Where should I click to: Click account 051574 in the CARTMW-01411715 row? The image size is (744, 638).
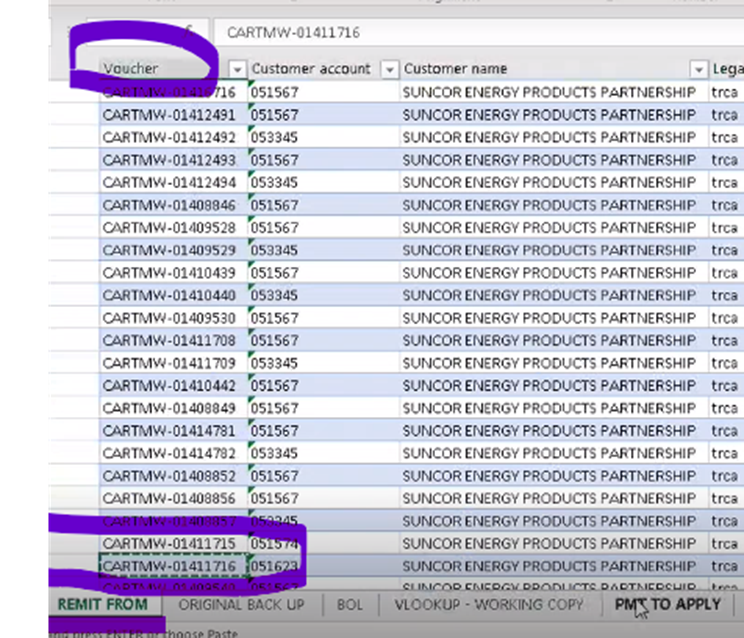[324, 543]
